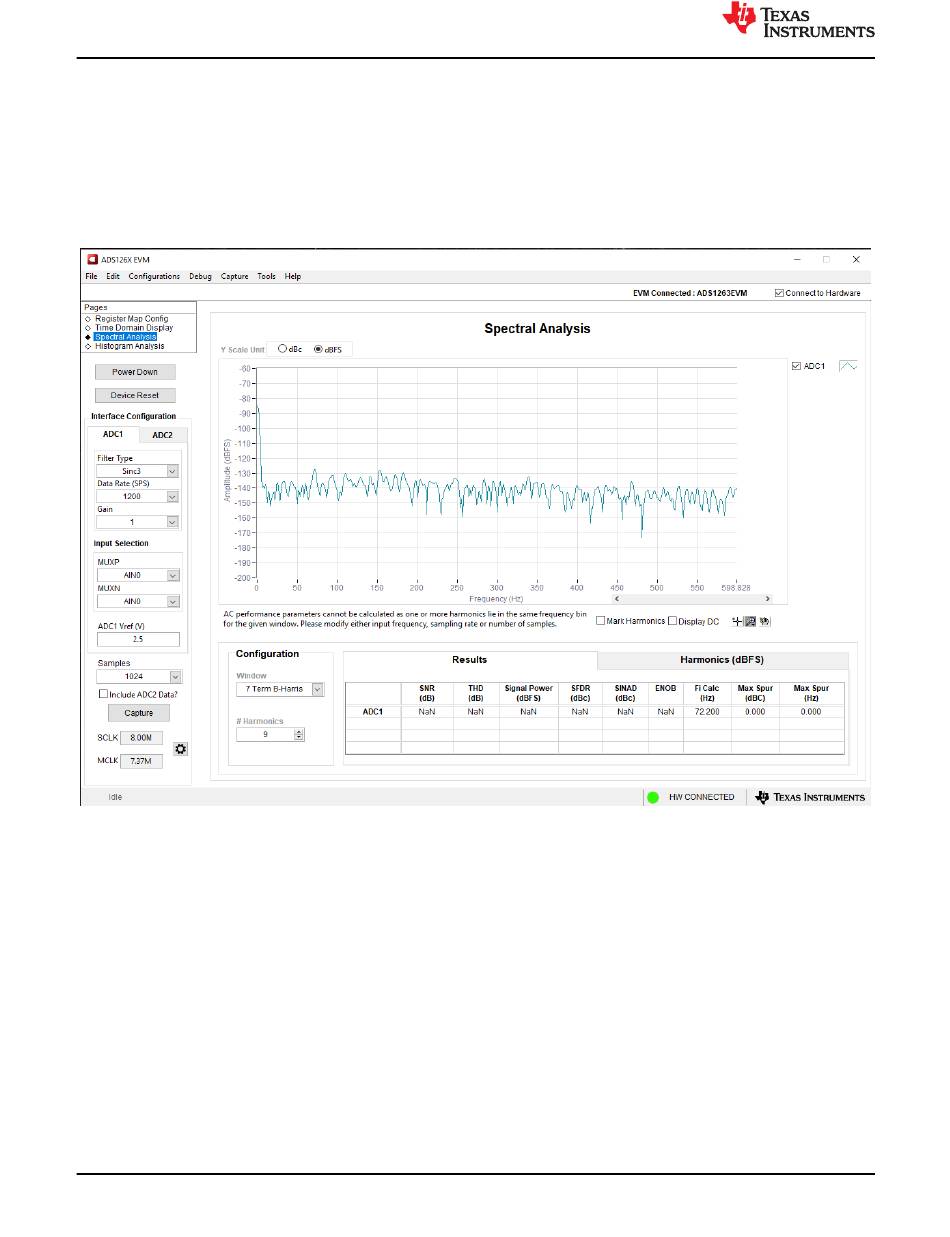Viewport: 950px width, 1237px height.
Task: Open clock settings gear icon
Action: pos(181,749)
